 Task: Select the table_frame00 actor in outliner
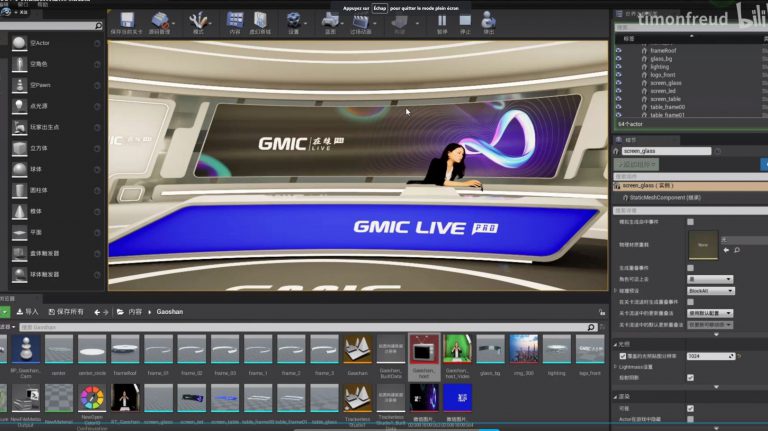point(668,107)
